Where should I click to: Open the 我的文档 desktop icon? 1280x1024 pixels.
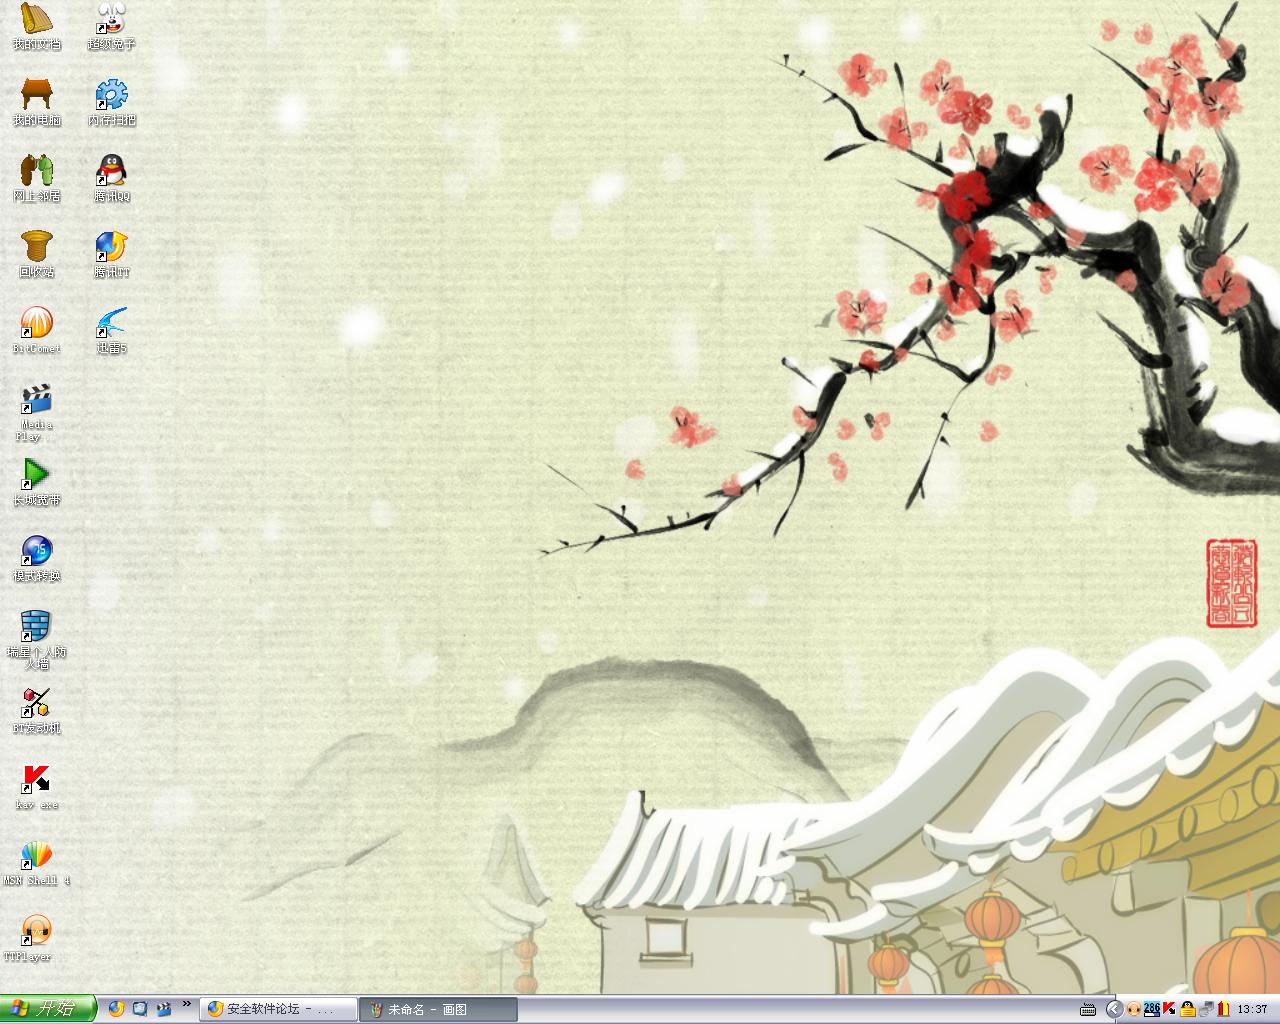point(37,26)
